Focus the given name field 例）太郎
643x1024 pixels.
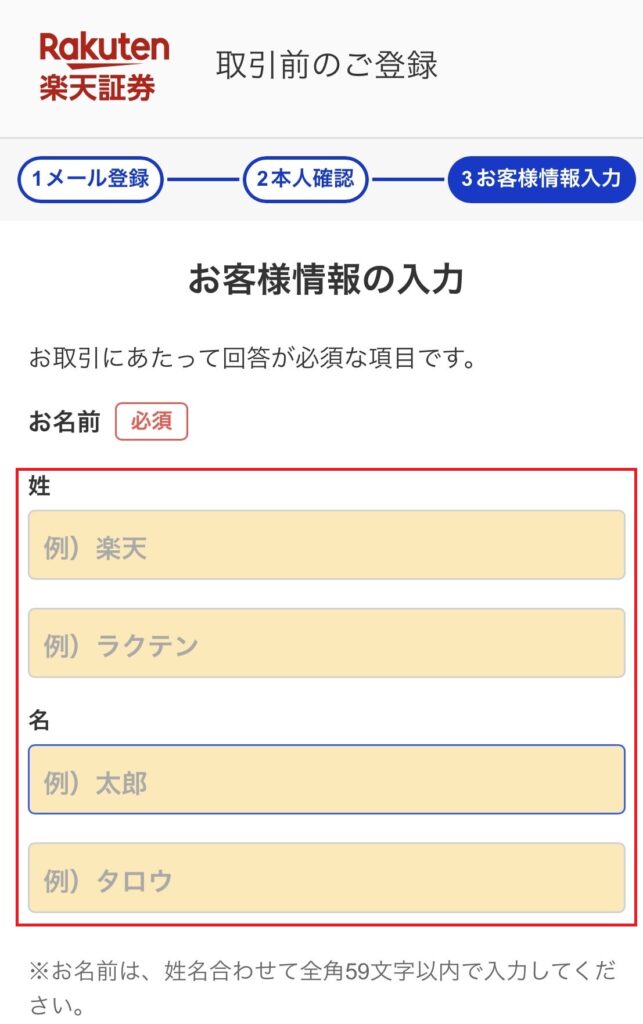[x=326, y=779]
